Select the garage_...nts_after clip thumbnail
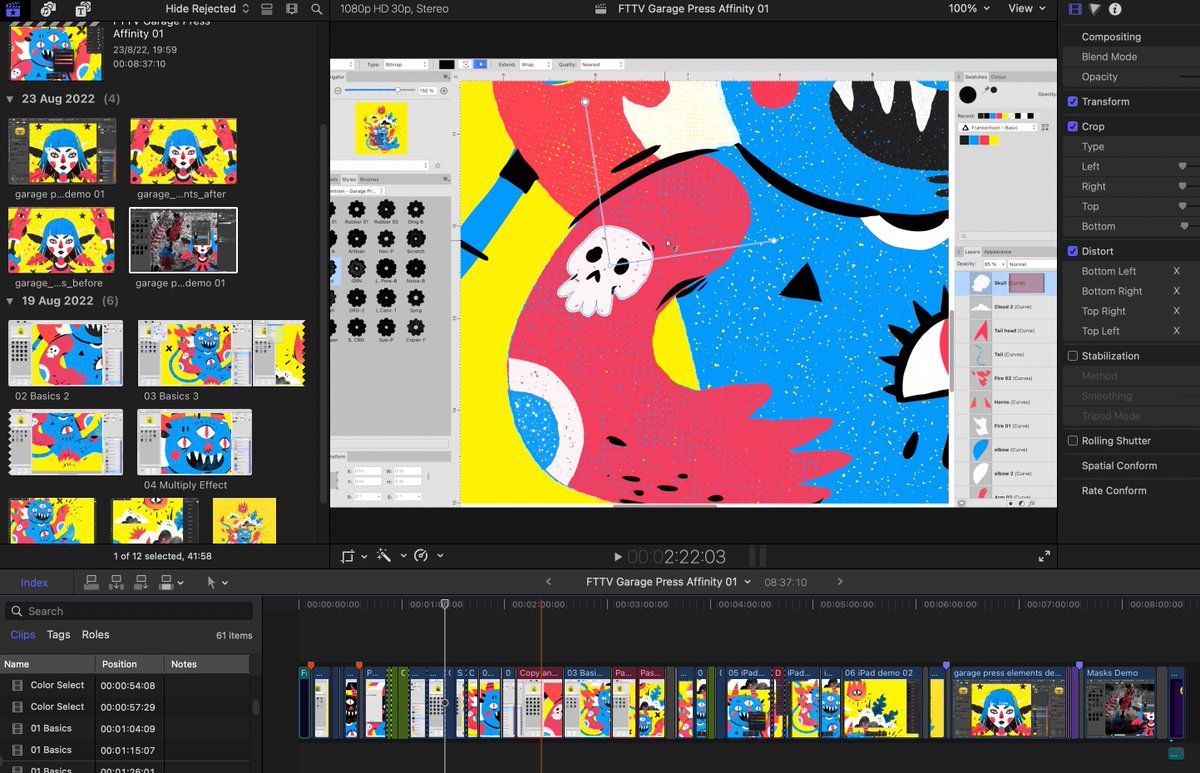This screenshot has height=773, width=1200. click(183, 151)
